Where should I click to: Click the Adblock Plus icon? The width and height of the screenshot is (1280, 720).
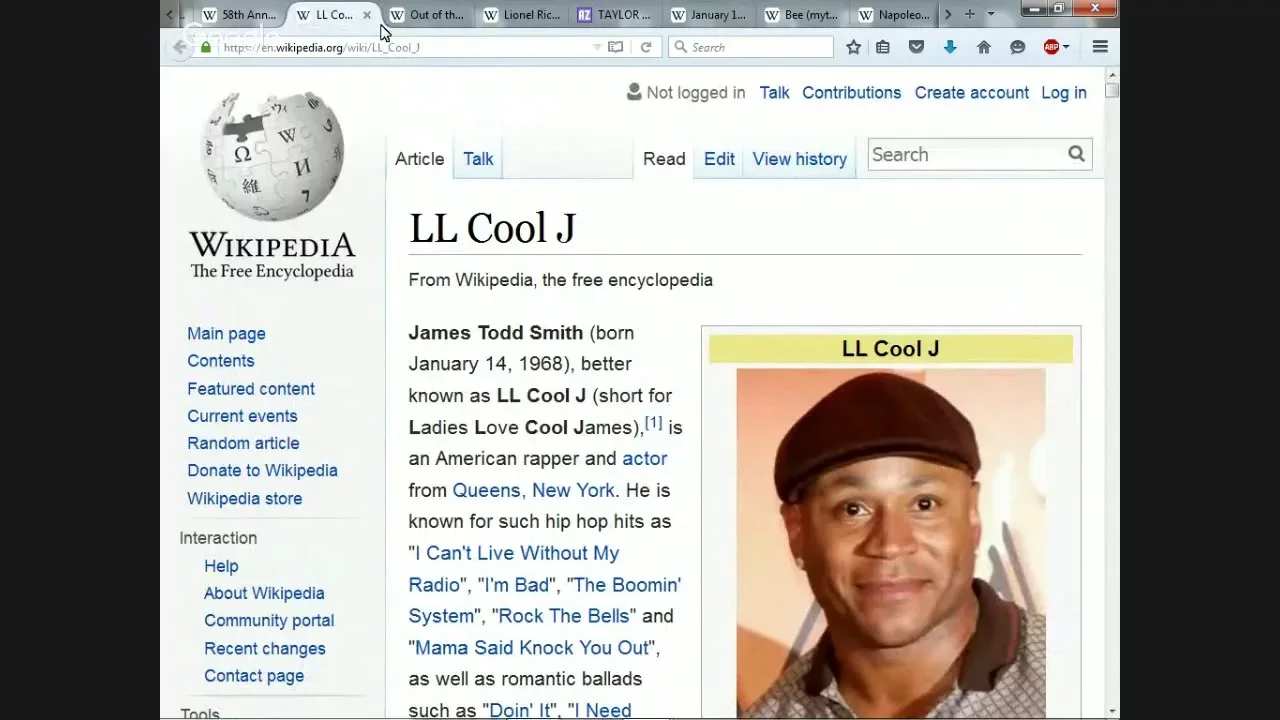[1050, 47]
